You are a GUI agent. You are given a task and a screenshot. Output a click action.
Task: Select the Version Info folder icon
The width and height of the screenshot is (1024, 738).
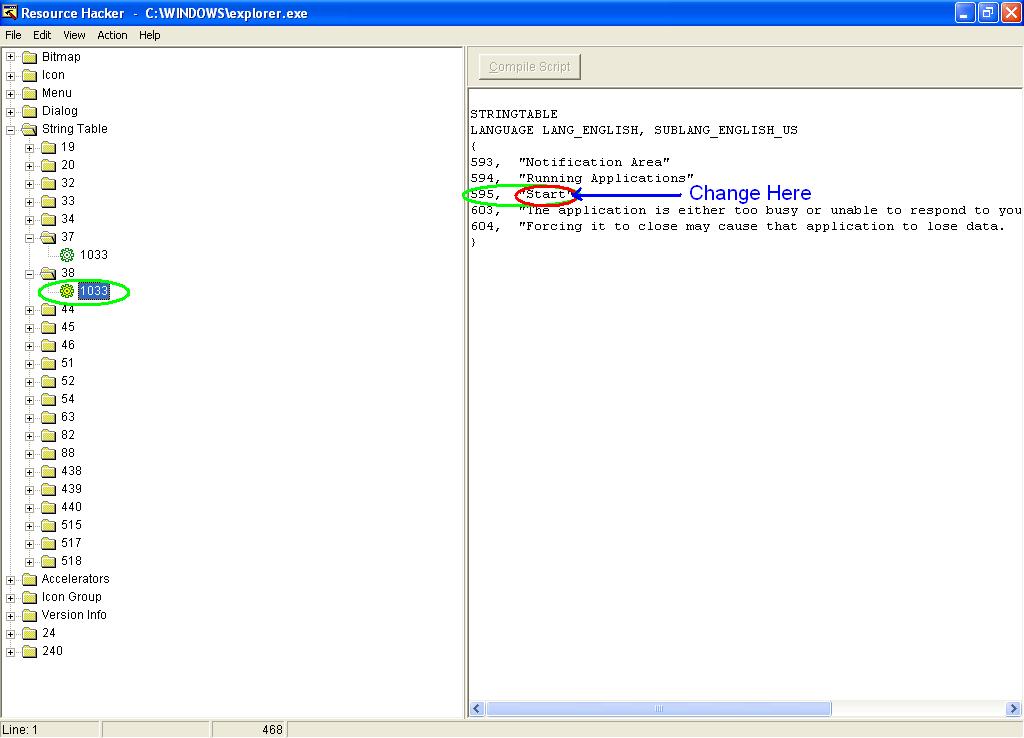[x=29, y=615]
